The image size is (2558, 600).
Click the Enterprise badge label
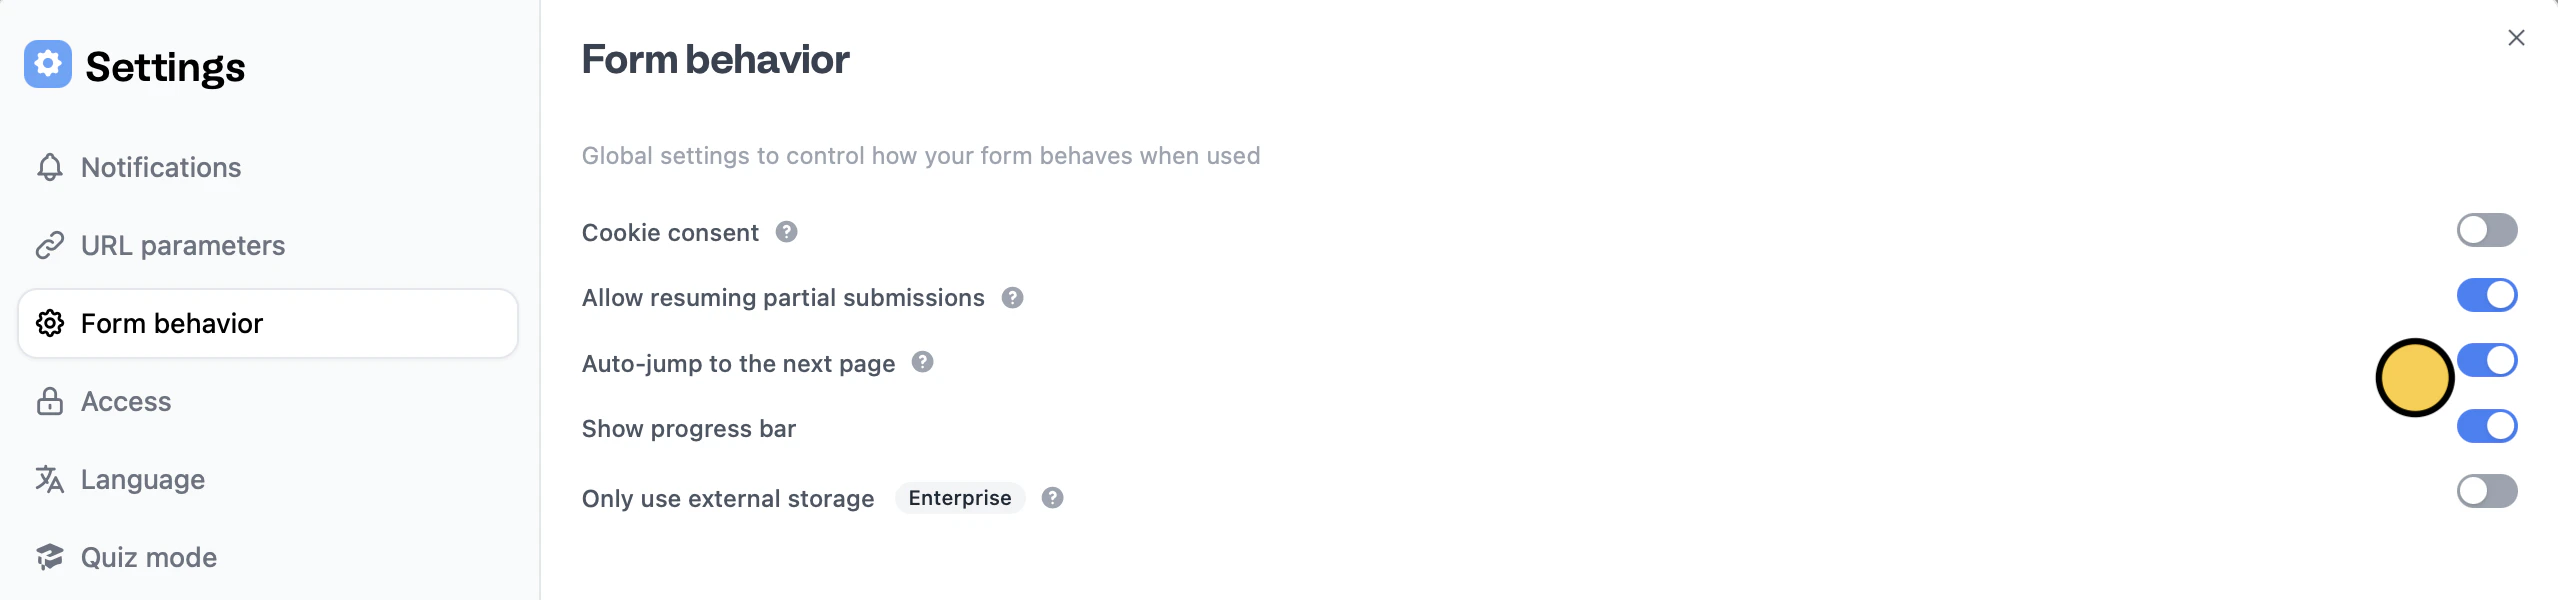coord(959,497)
